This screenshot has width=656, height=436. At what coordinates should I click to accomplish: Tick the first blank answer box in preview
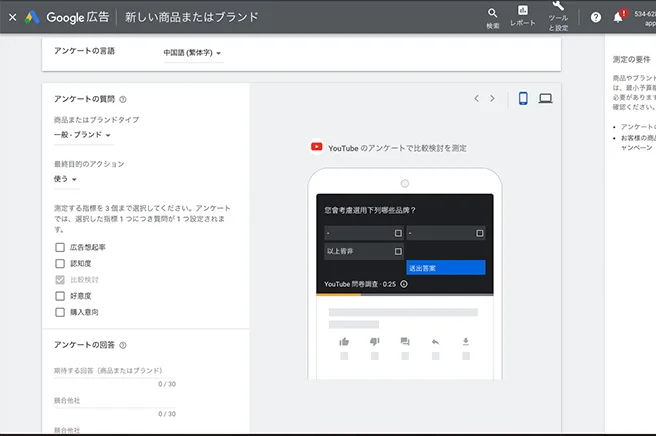(398, 233)
